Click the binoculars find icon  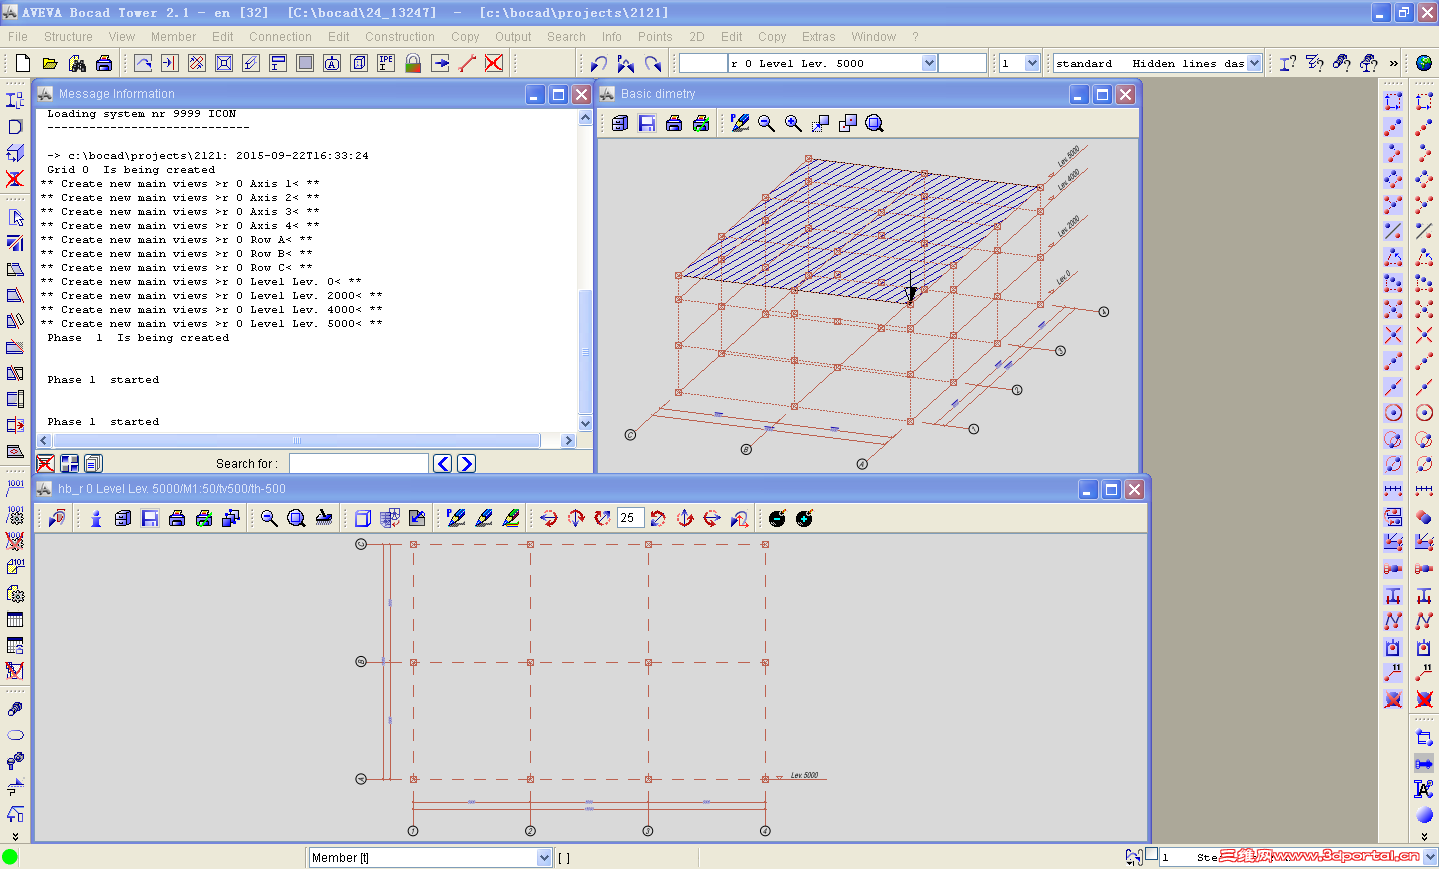tap(77, 63)
